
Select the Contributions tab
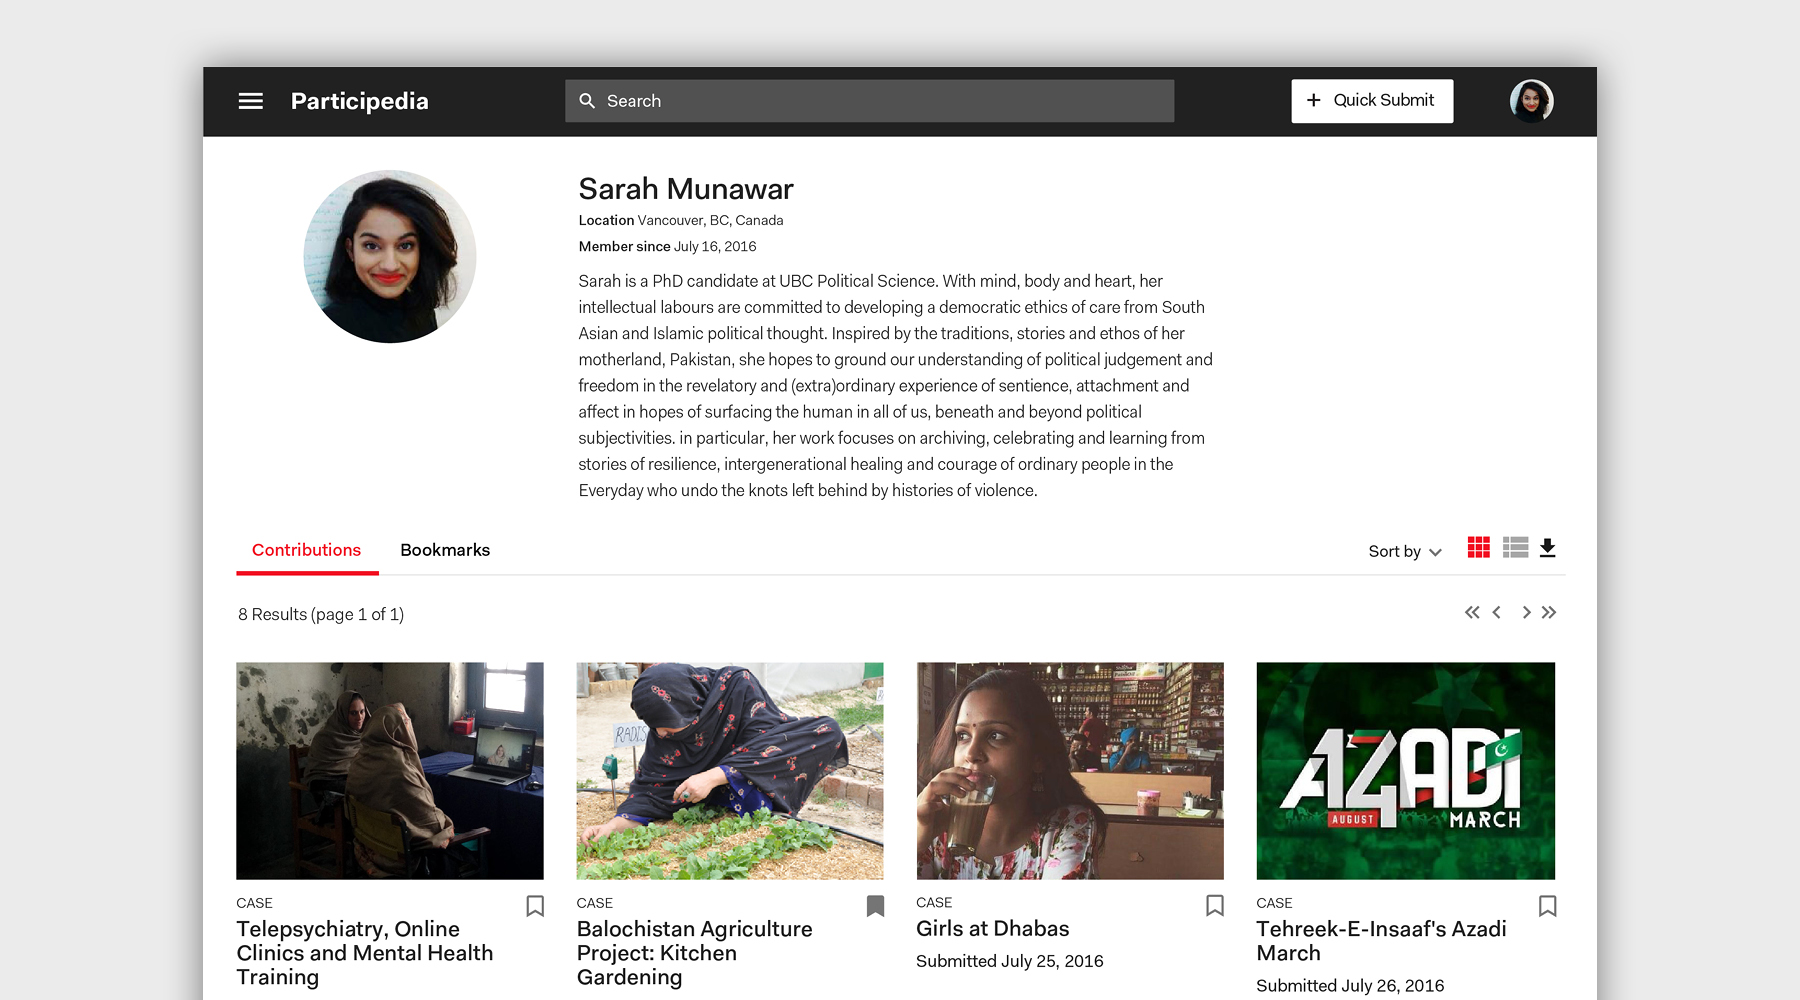coord(306,550)
